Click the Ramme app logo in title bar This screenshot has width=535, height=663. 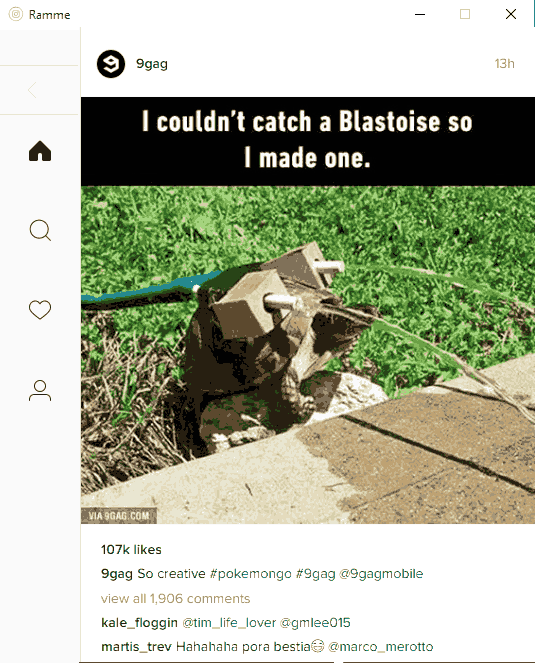tap(16, 14)
